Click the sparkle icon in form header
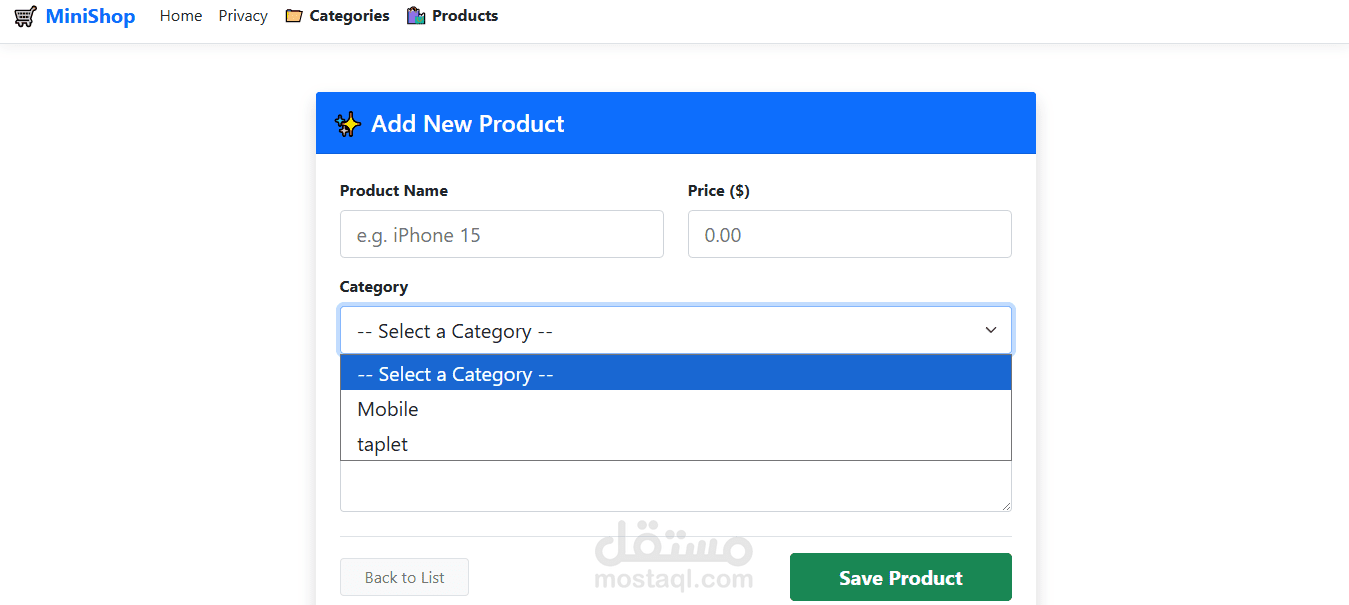1349x605 pixels. 348,124
